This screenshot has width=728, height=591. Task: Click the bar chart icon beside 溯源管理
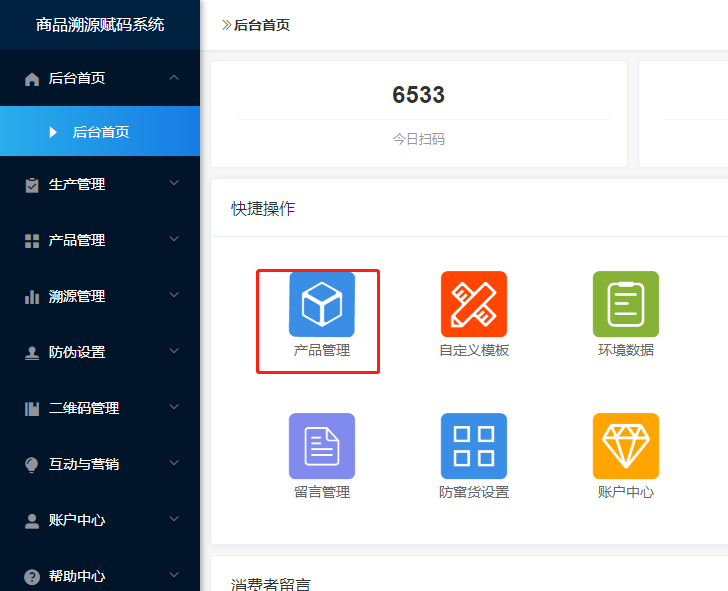click(x=32, y=297)
